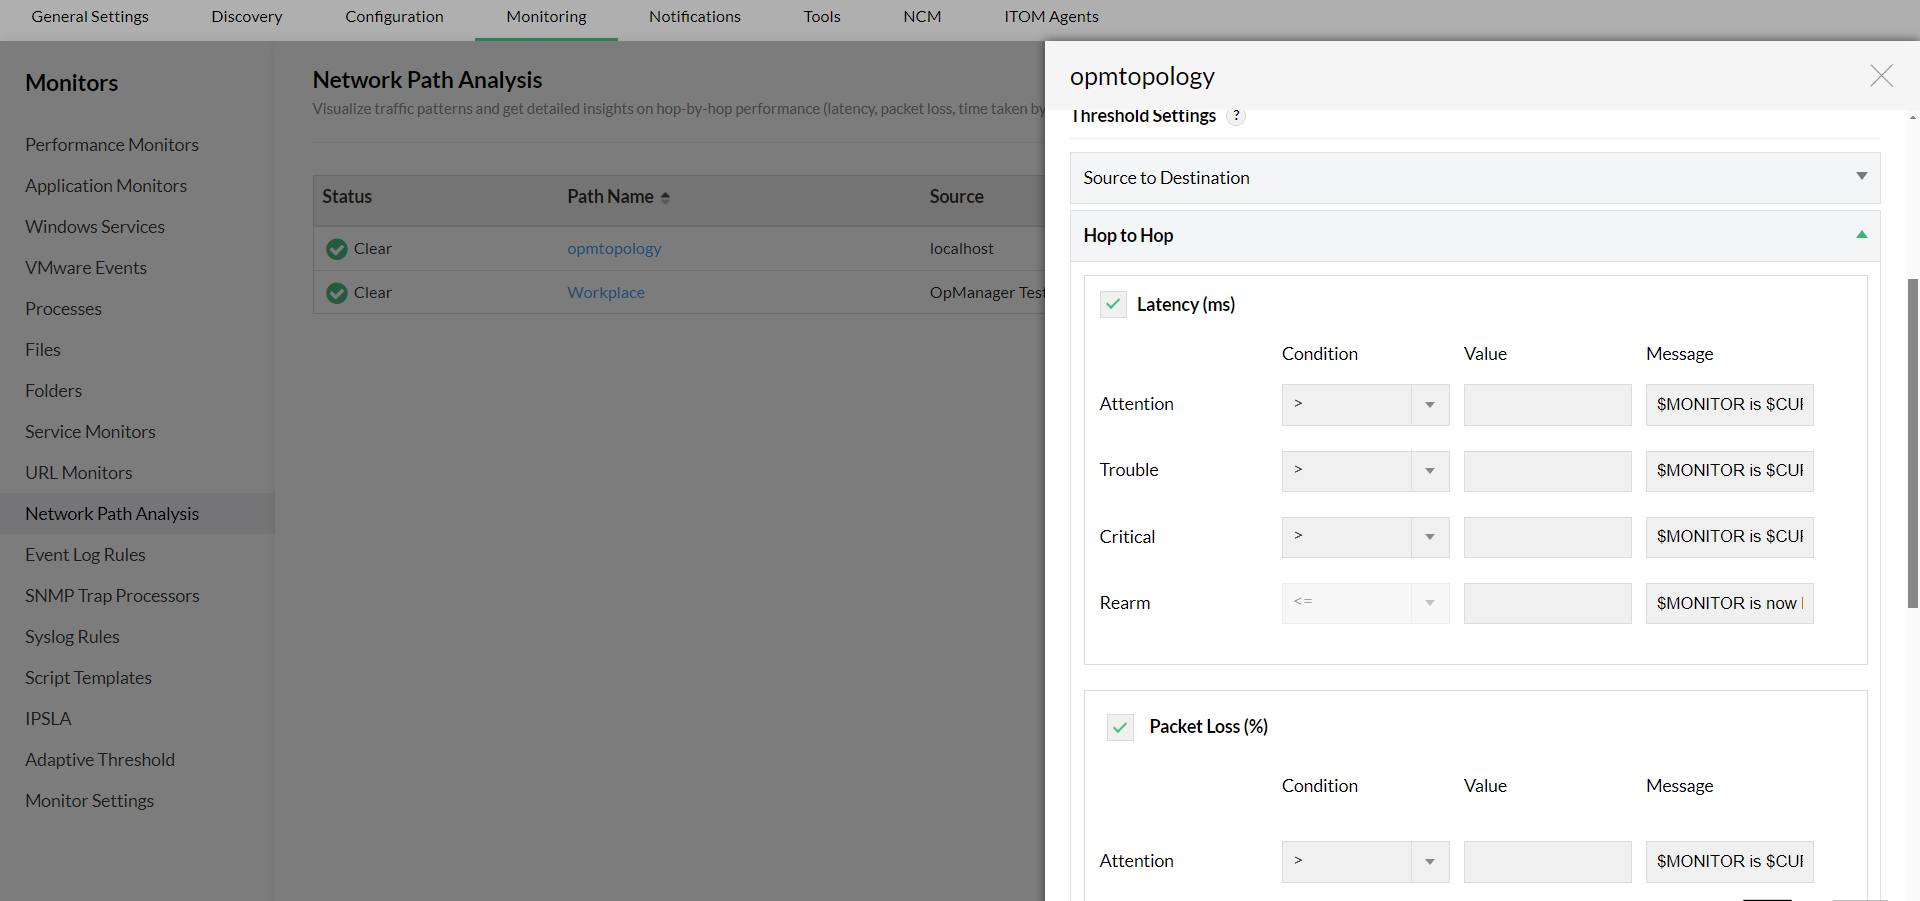Image resolution: width=1920 pixels, height=901 pixels.
Task: Uncheck the Packet Loss (%) checkbox
Action: click(x=1120, y=727)
